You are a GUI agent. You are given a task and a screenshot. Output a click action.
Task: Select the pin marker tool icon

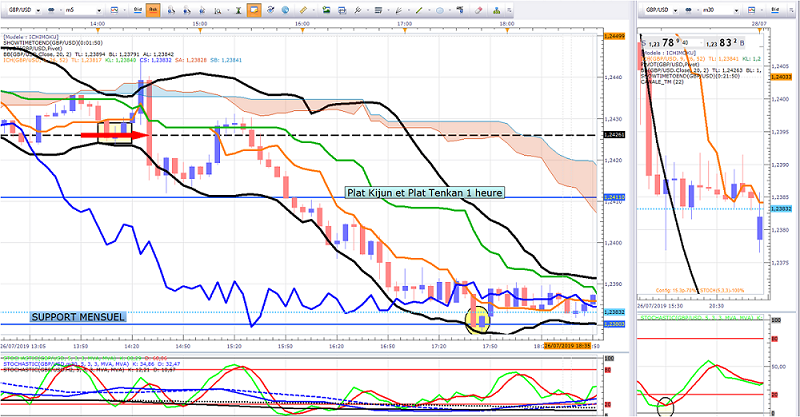click(x=358, y=10)
